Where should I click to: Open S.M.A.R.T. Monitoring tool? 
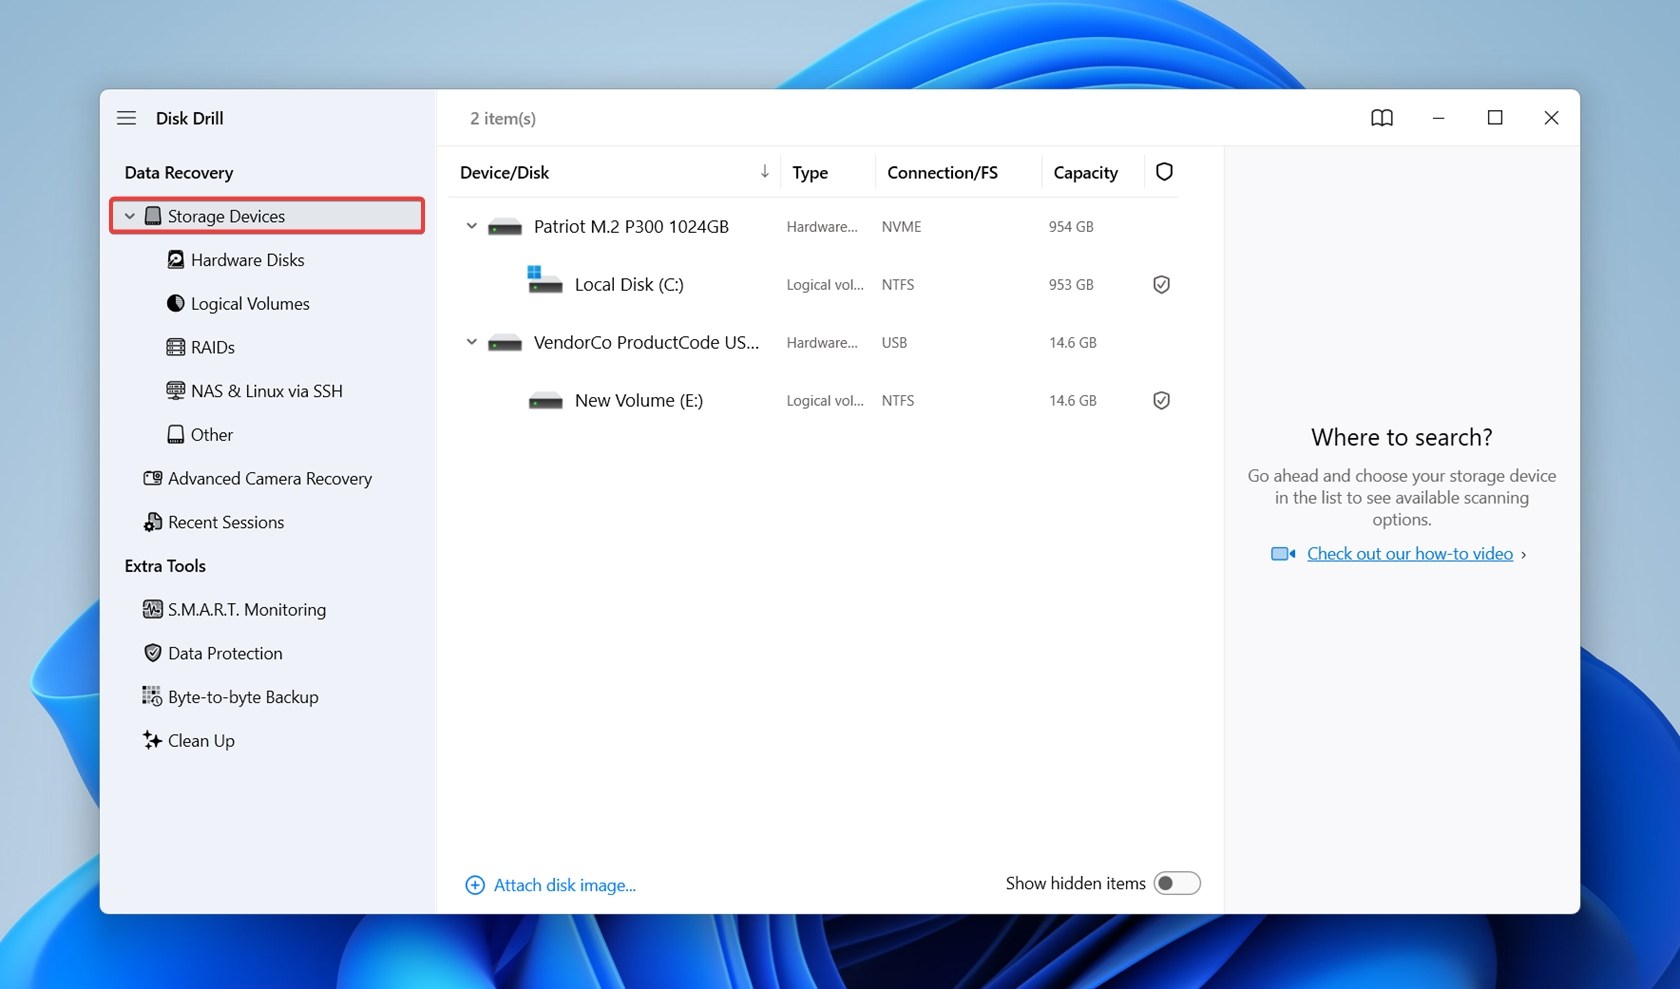click(246, 609)
